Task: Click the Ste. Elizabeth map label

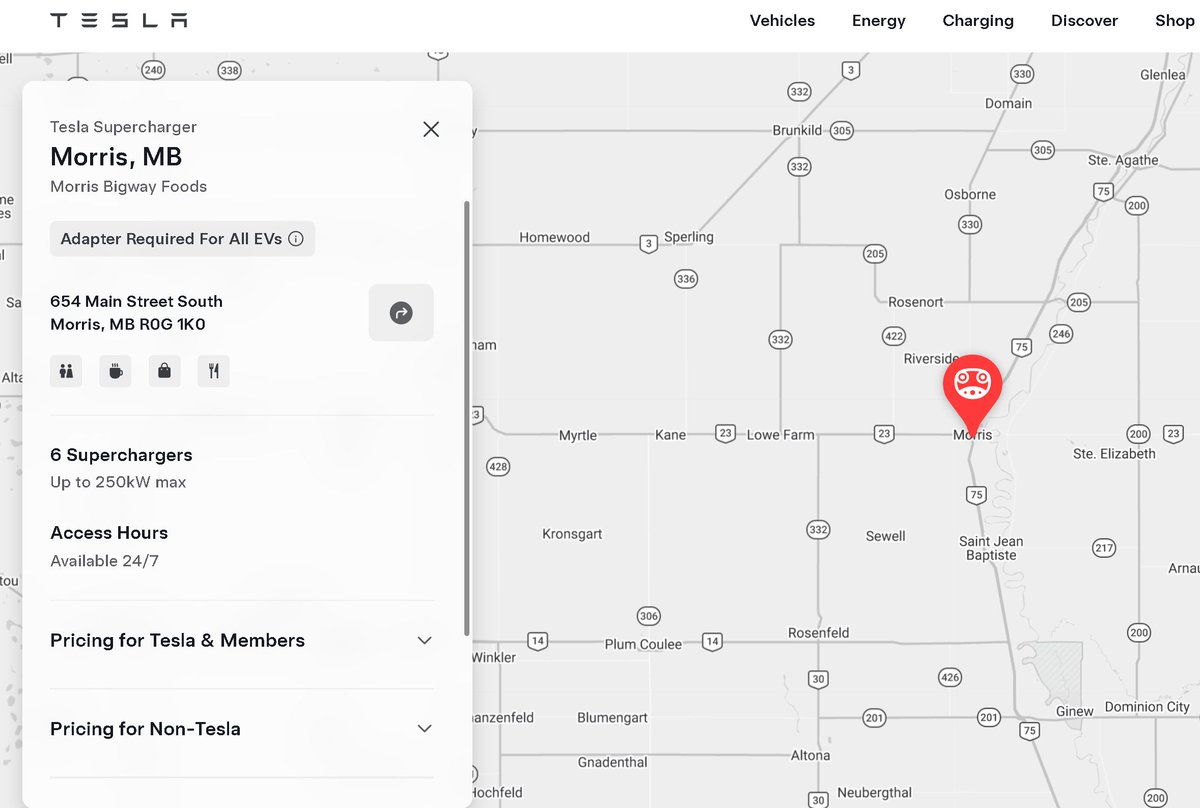Action: pos(1114,453)
